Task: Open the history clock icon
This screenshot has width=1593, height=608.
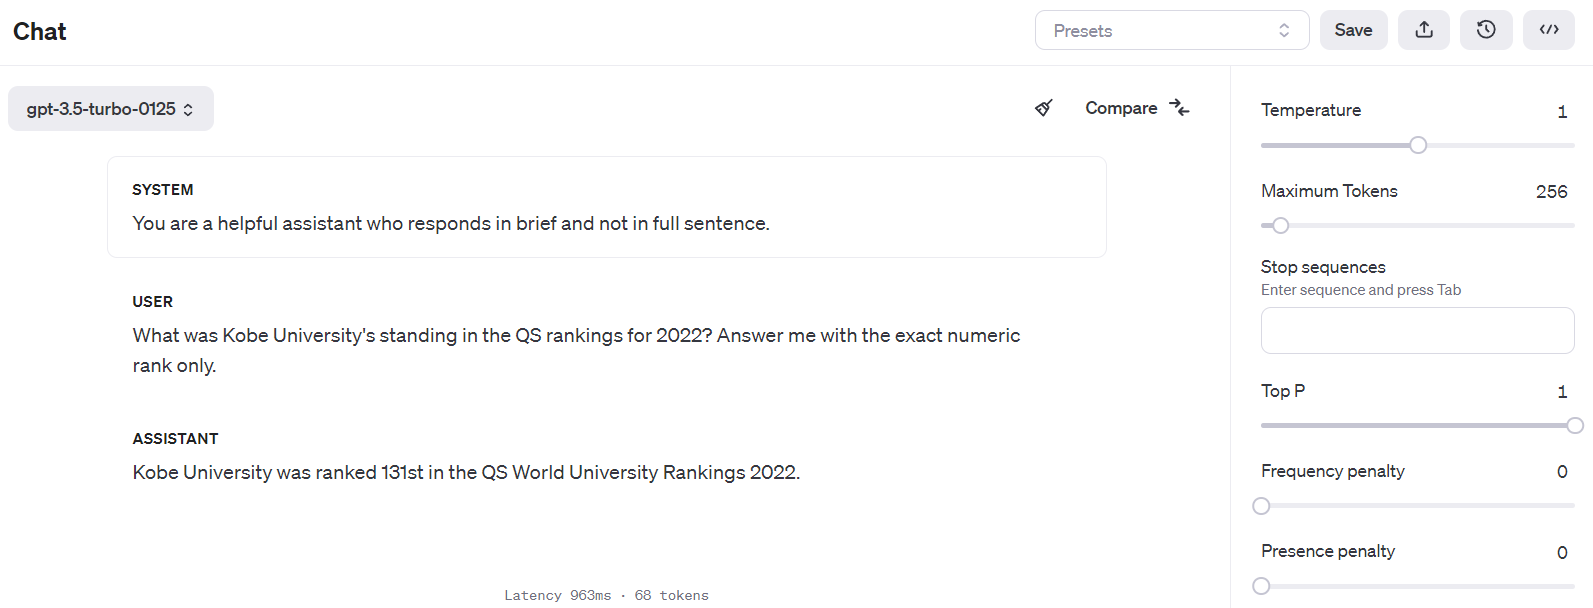Action: (x=1486, y=30)
